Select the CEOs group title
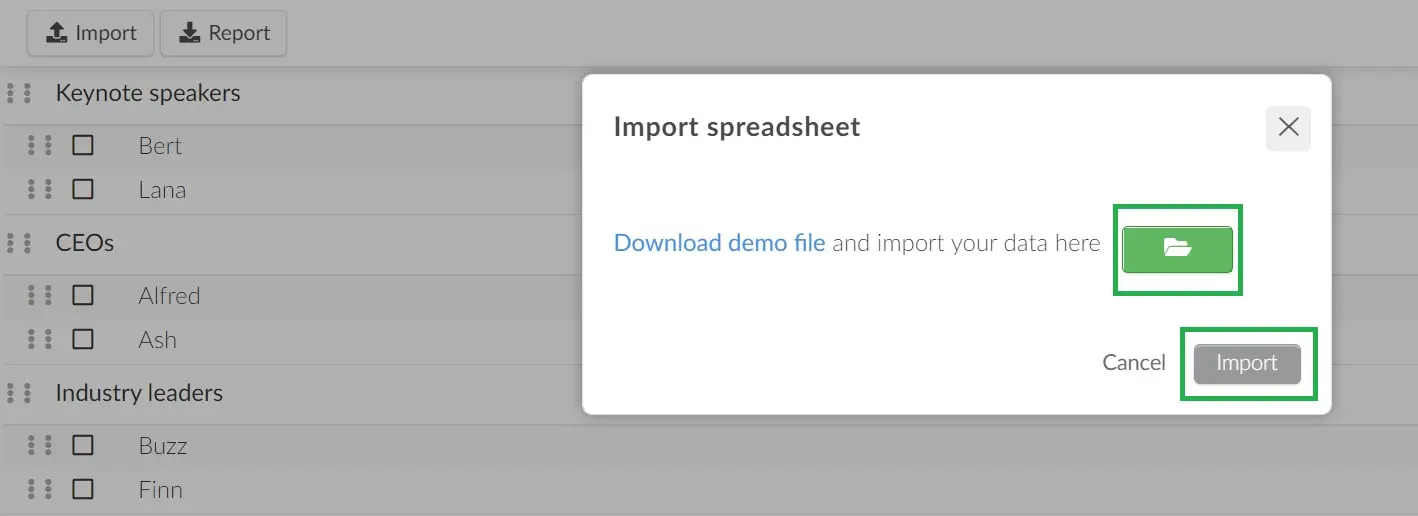Screen dimensions: 1418x516 (x=85, y=243)
